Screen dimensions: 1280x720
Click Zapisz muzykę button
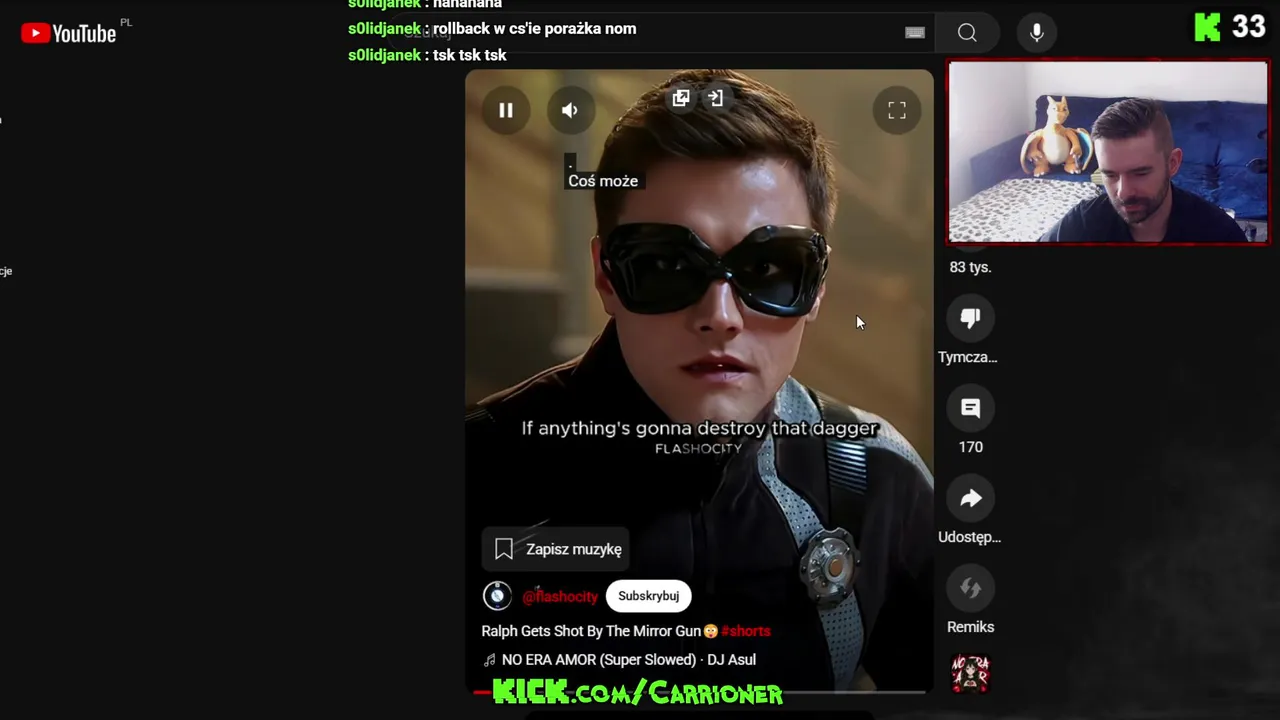click(558, 549)
